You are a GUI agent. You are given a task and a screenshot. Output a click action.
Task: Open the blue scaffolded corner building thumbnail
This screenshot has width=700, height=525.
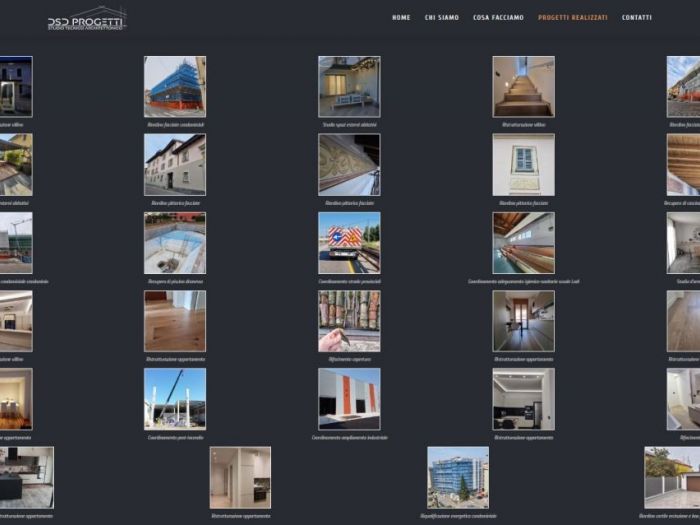(x=175, y=87)
